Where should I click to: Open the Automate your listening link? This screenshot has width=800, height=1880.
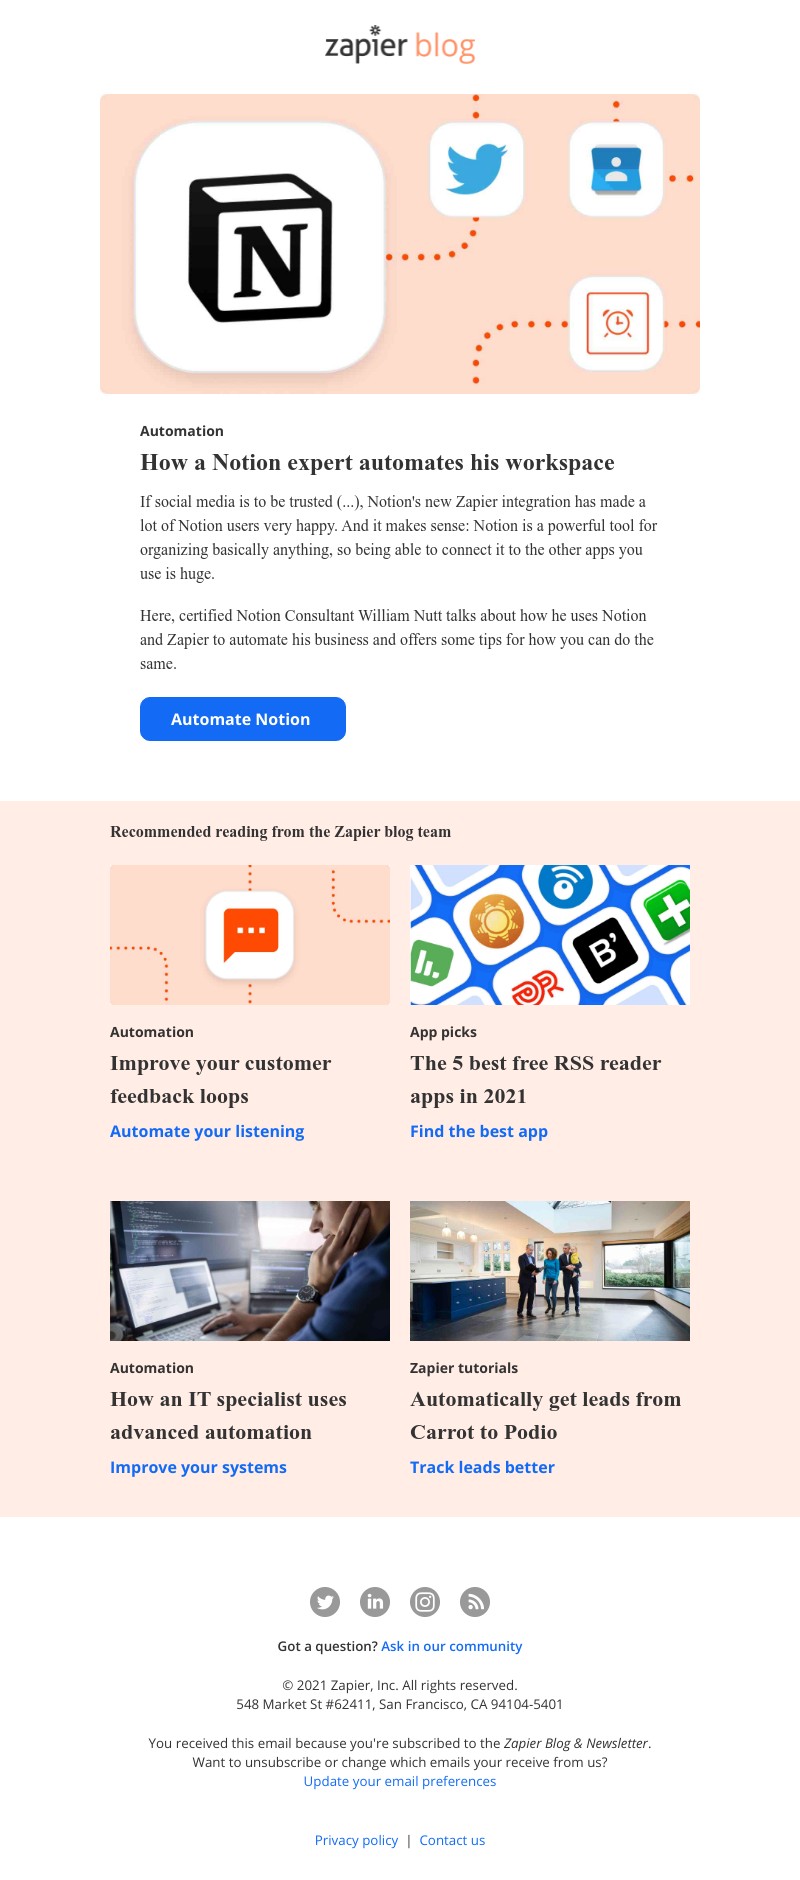coord(207,1131)
